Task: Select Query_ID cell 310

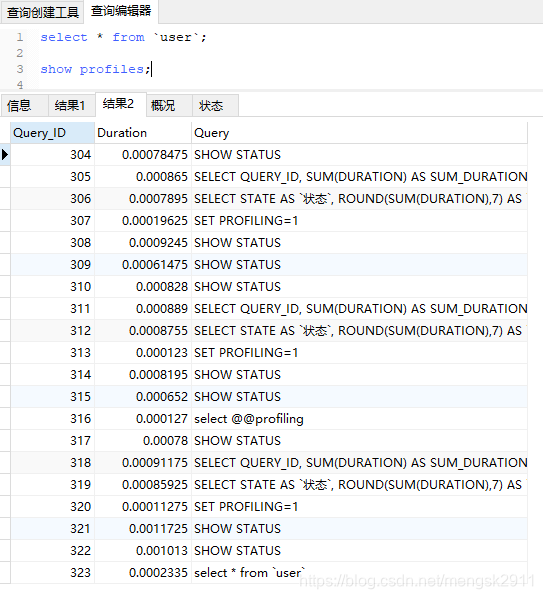Action: coord(52,287)
